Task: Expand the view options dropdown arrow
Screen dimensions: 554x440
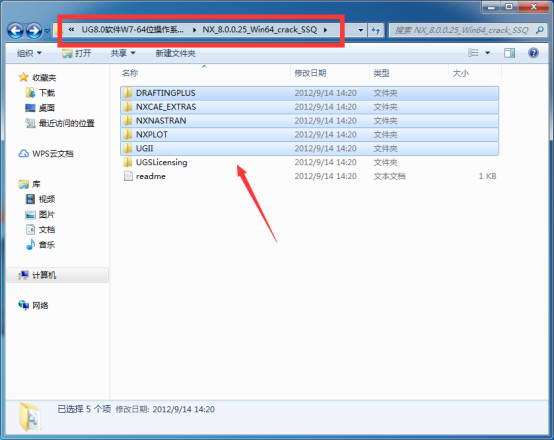Action: 488,53
